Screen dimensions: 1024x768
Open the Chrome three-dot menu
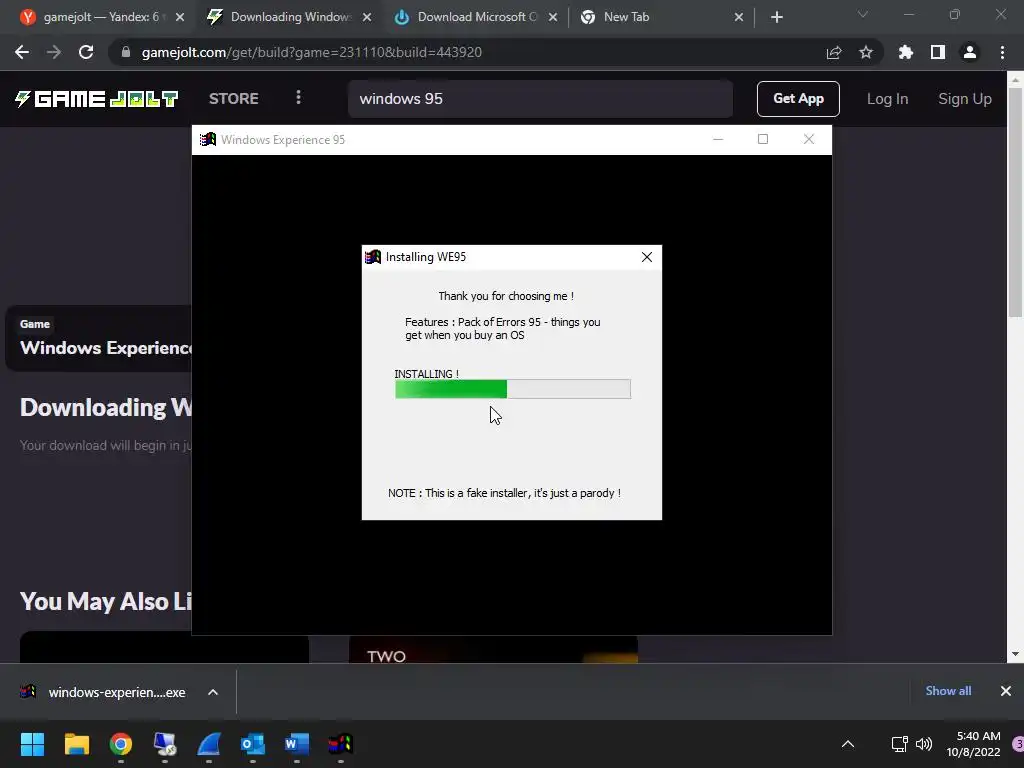pyautogui.click(x=1002, y=52)
